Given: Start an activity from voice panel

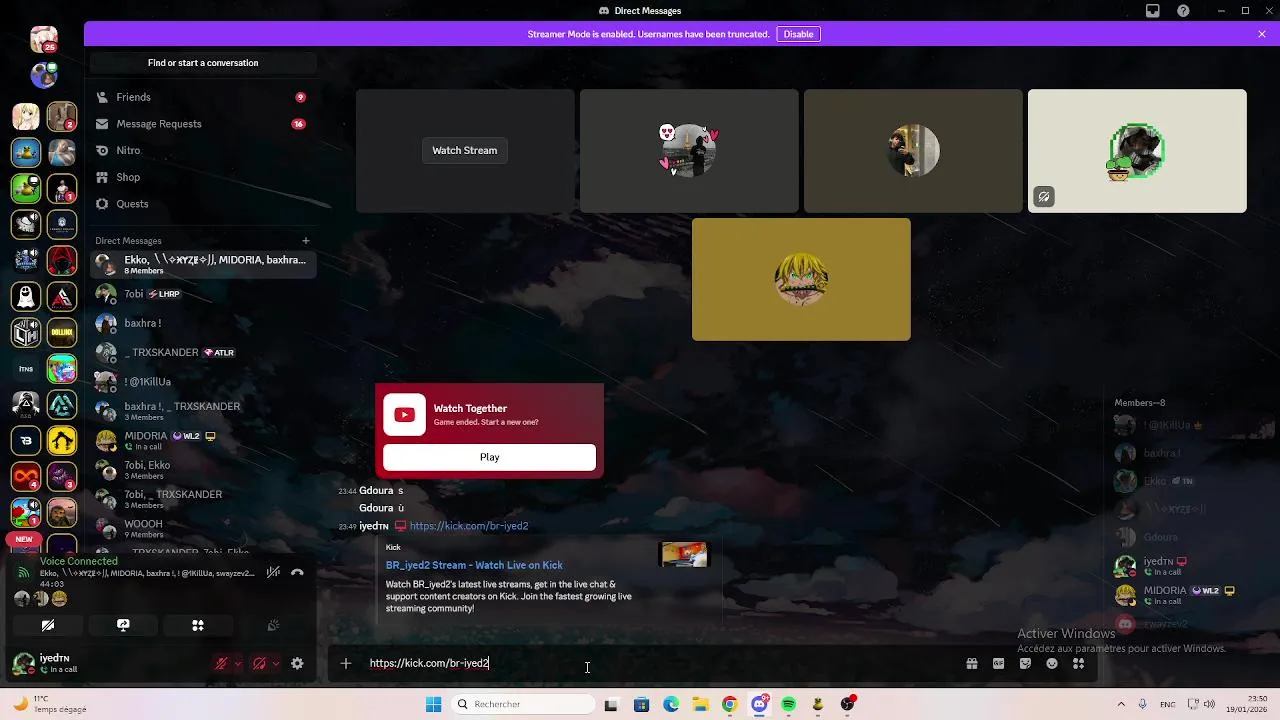Looking at the screenshot, I should coord(198,625).
